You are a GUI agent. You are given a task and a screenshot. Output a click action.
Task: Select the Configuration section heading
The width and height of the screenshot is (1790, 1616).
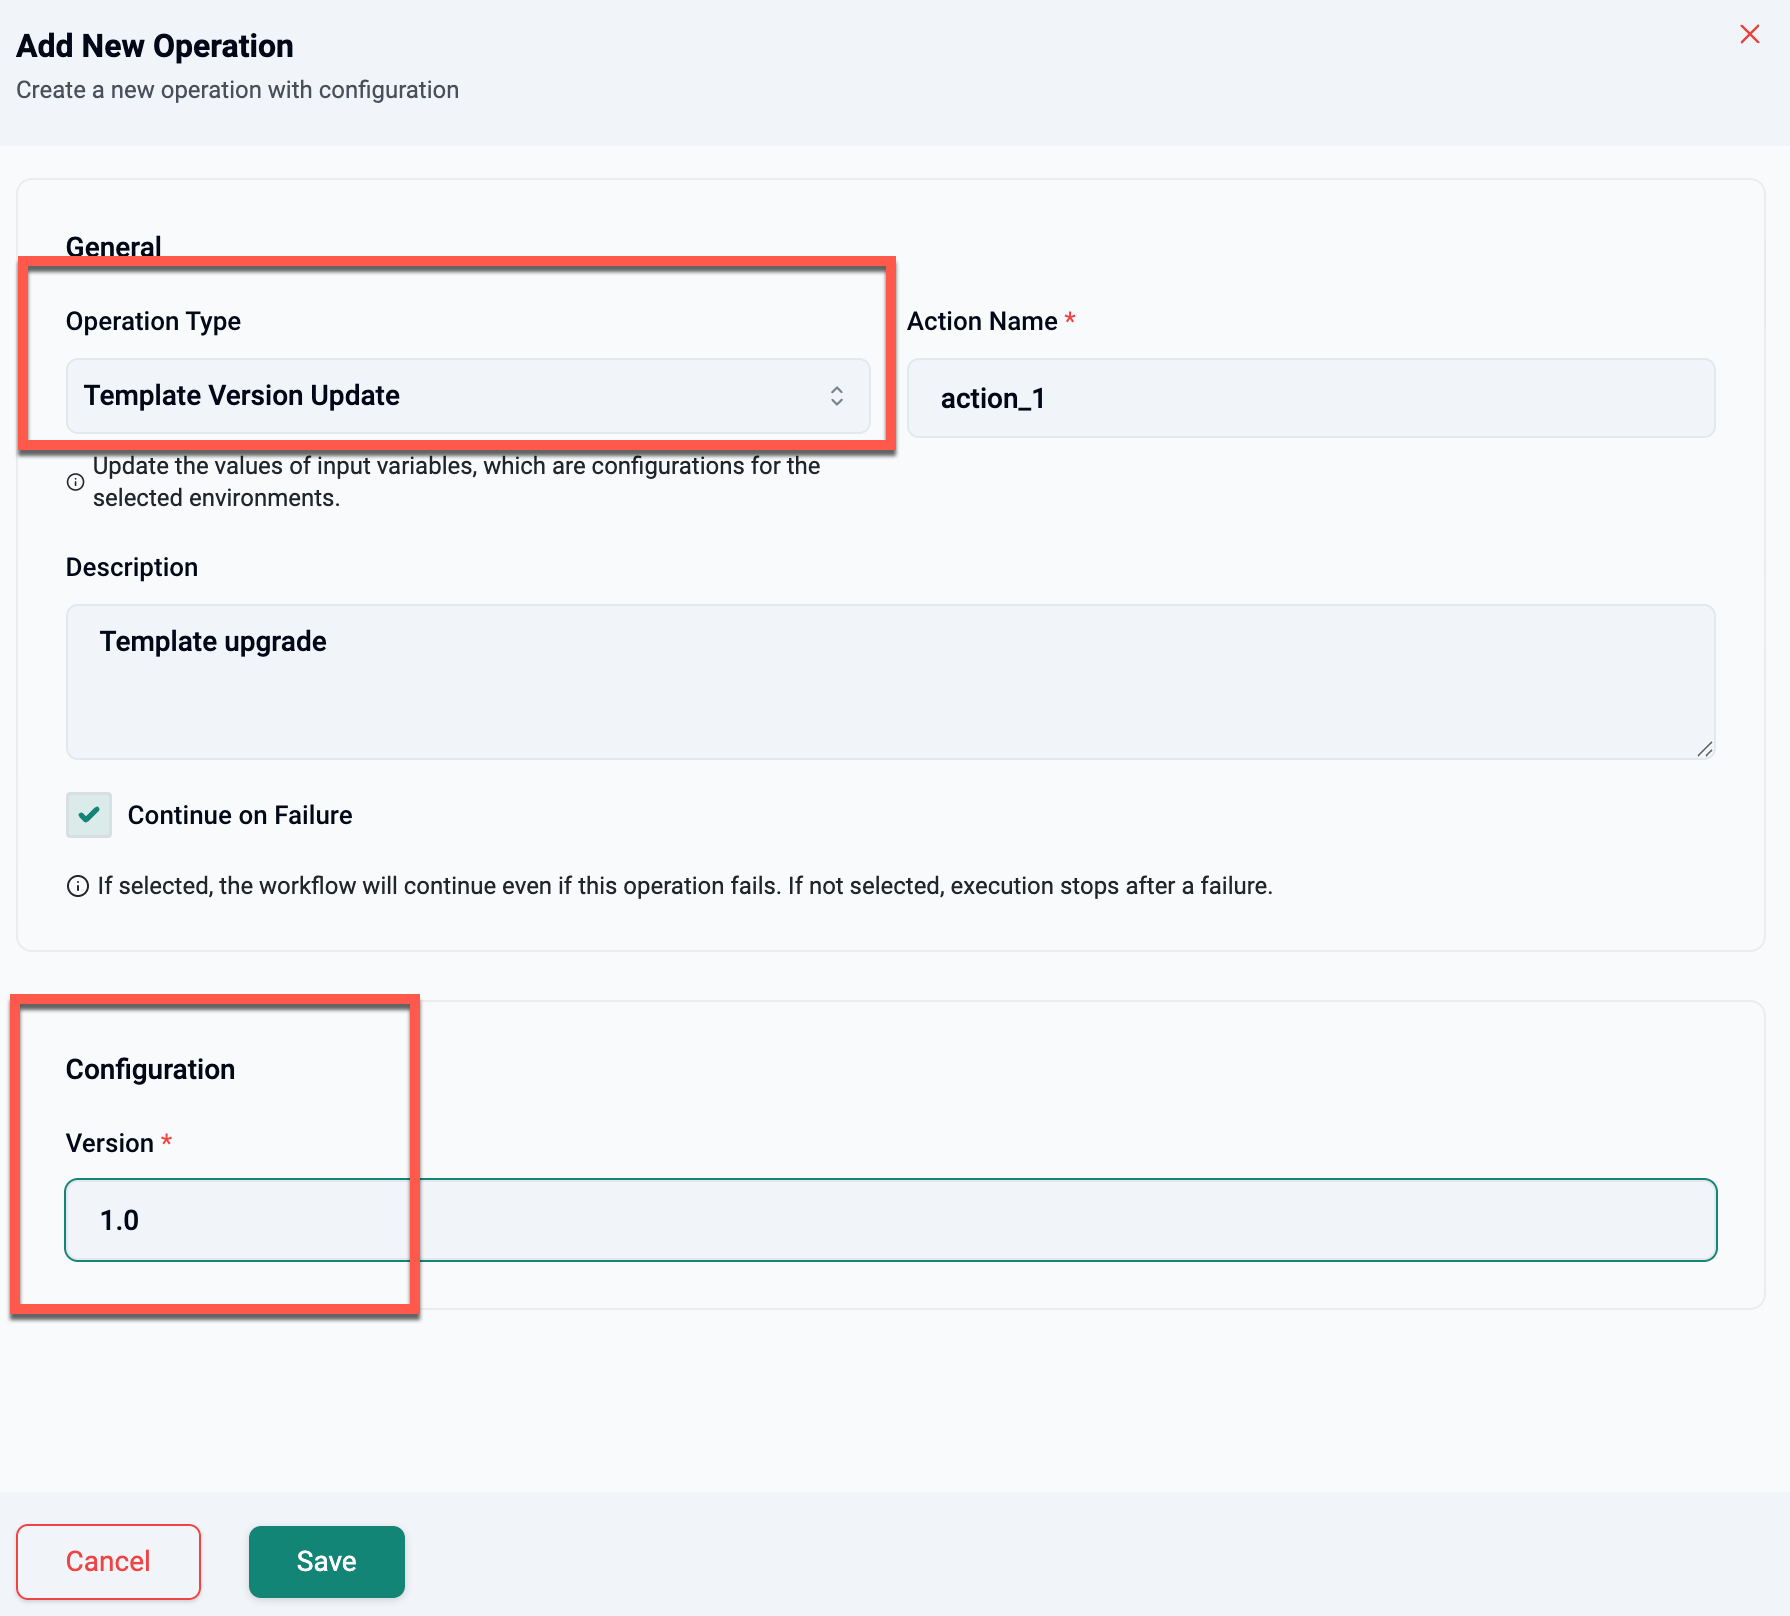click(x=150, y=1069)
